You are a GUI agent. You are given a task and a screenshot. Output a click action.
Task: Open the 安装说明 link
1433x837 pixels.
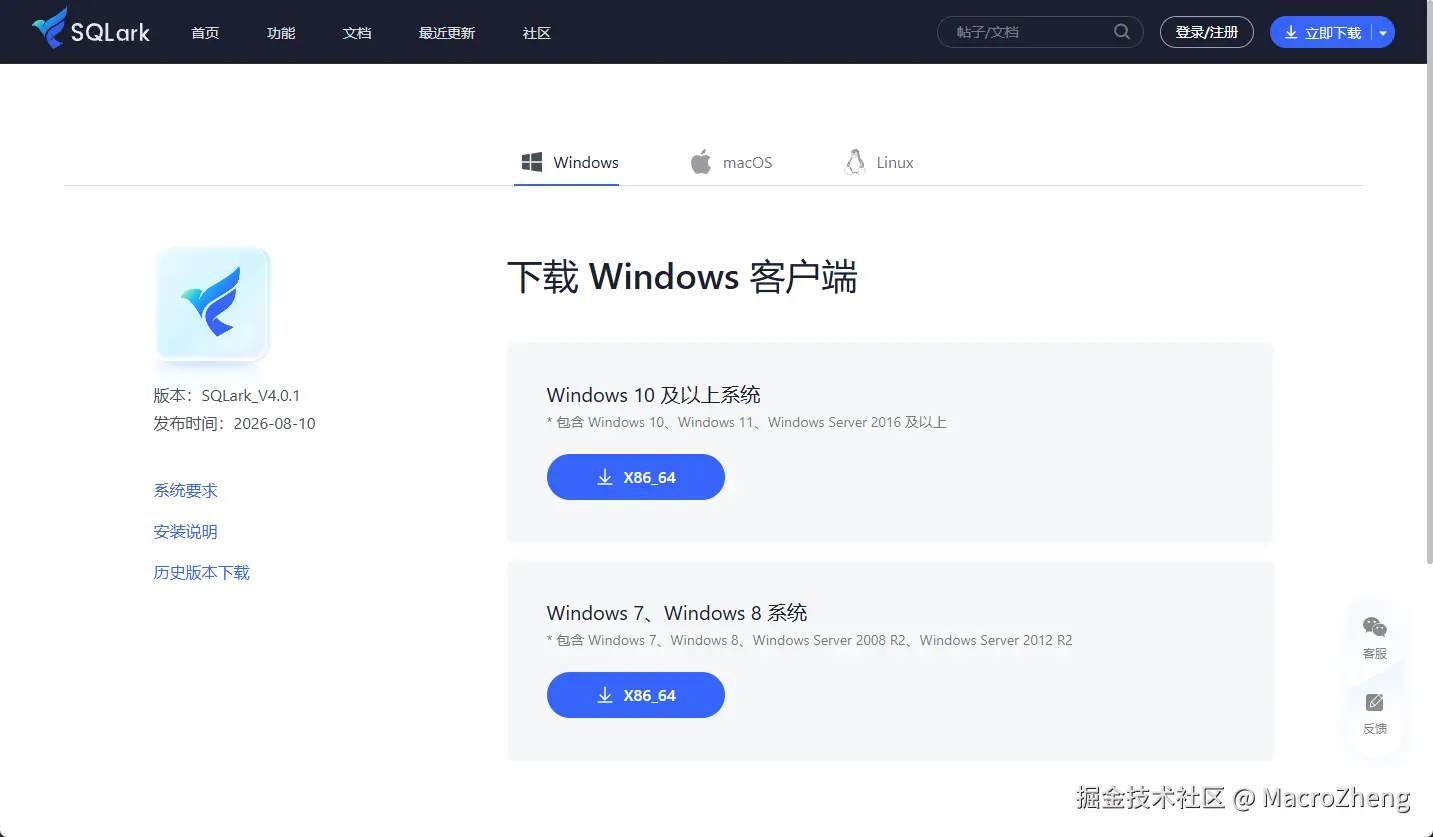185,531
